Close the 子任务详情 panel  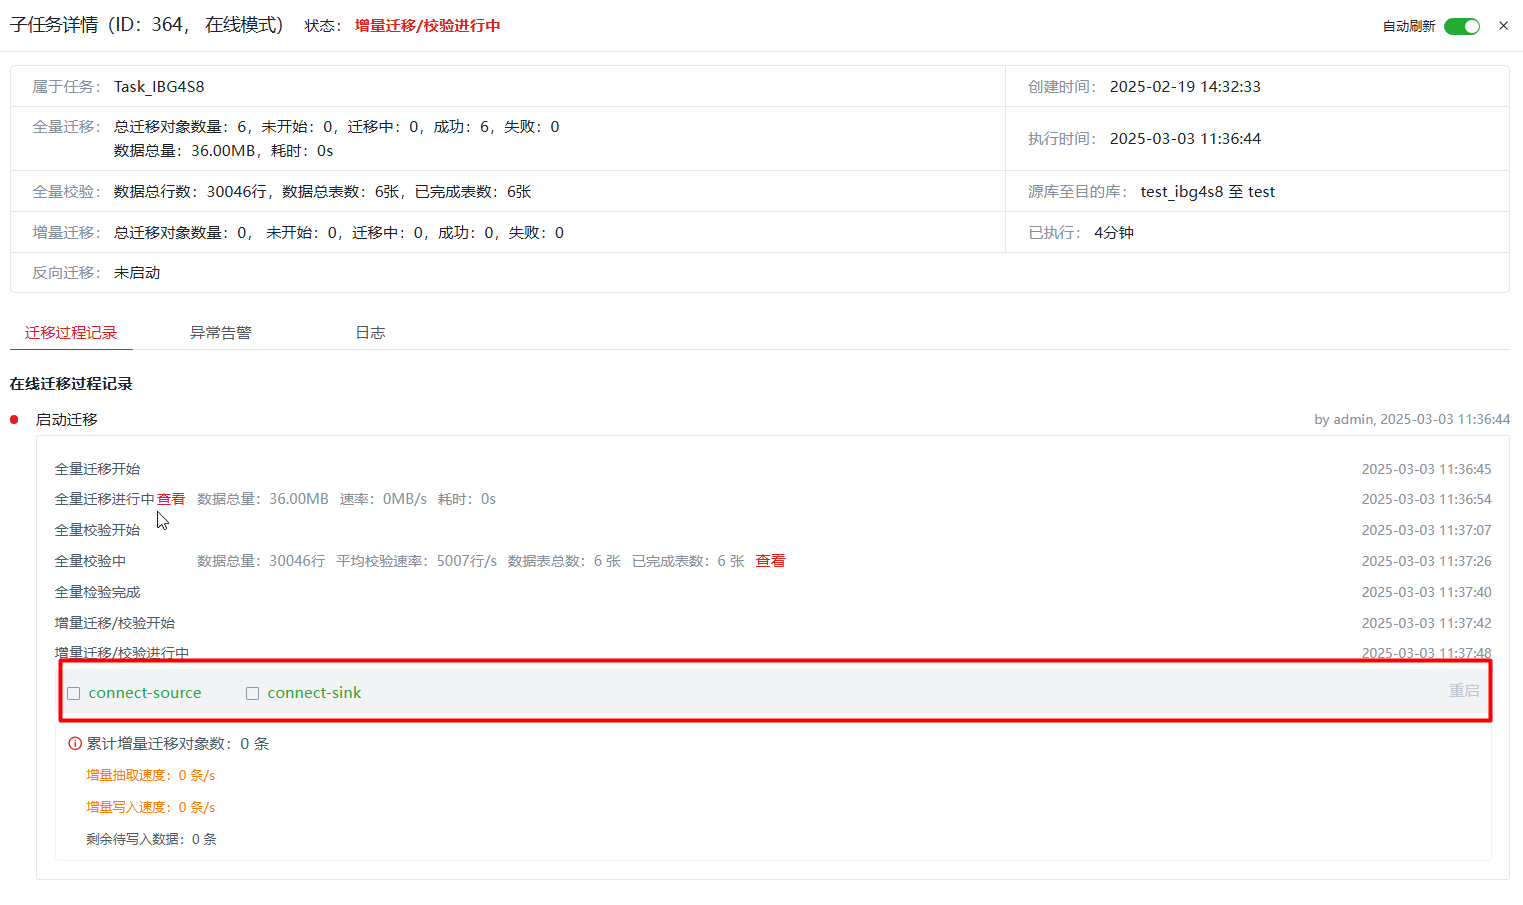(x=1503, y=26)
